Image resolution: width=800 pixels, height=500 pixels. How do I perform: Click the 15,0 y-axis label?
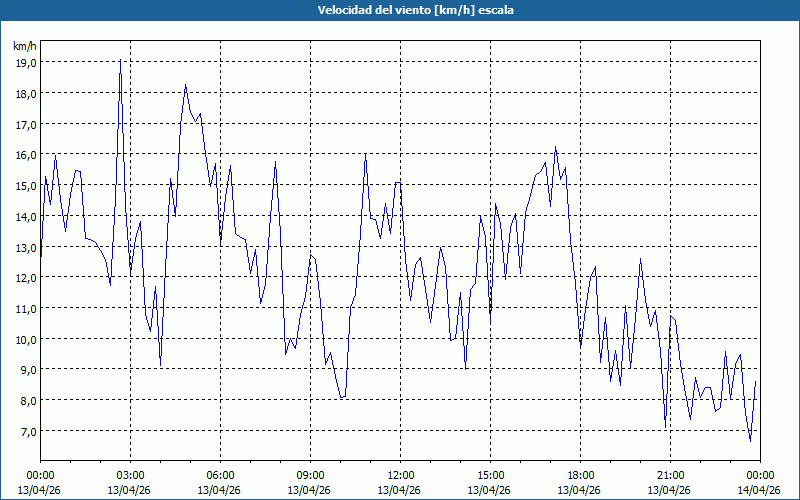[25, 185]
